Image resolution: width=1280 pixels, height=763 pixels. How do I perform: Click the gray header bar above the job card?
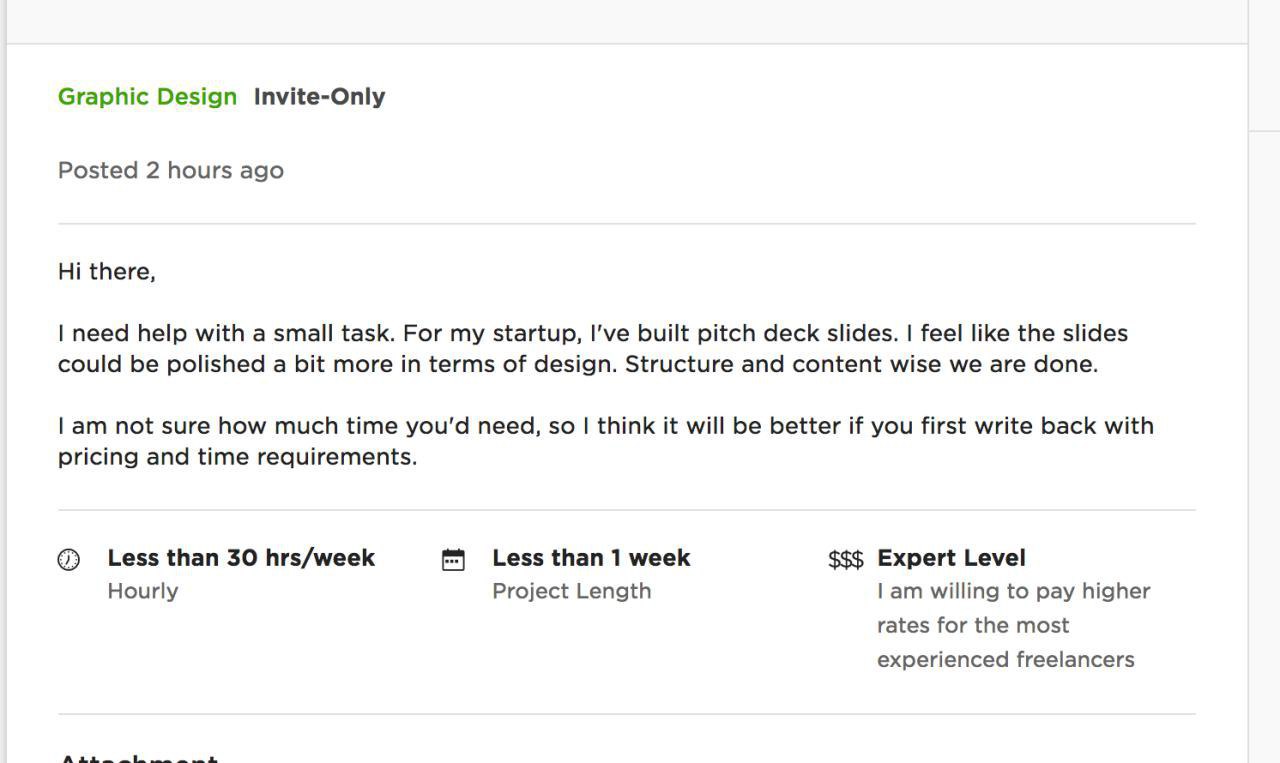(x=627, y=21)
